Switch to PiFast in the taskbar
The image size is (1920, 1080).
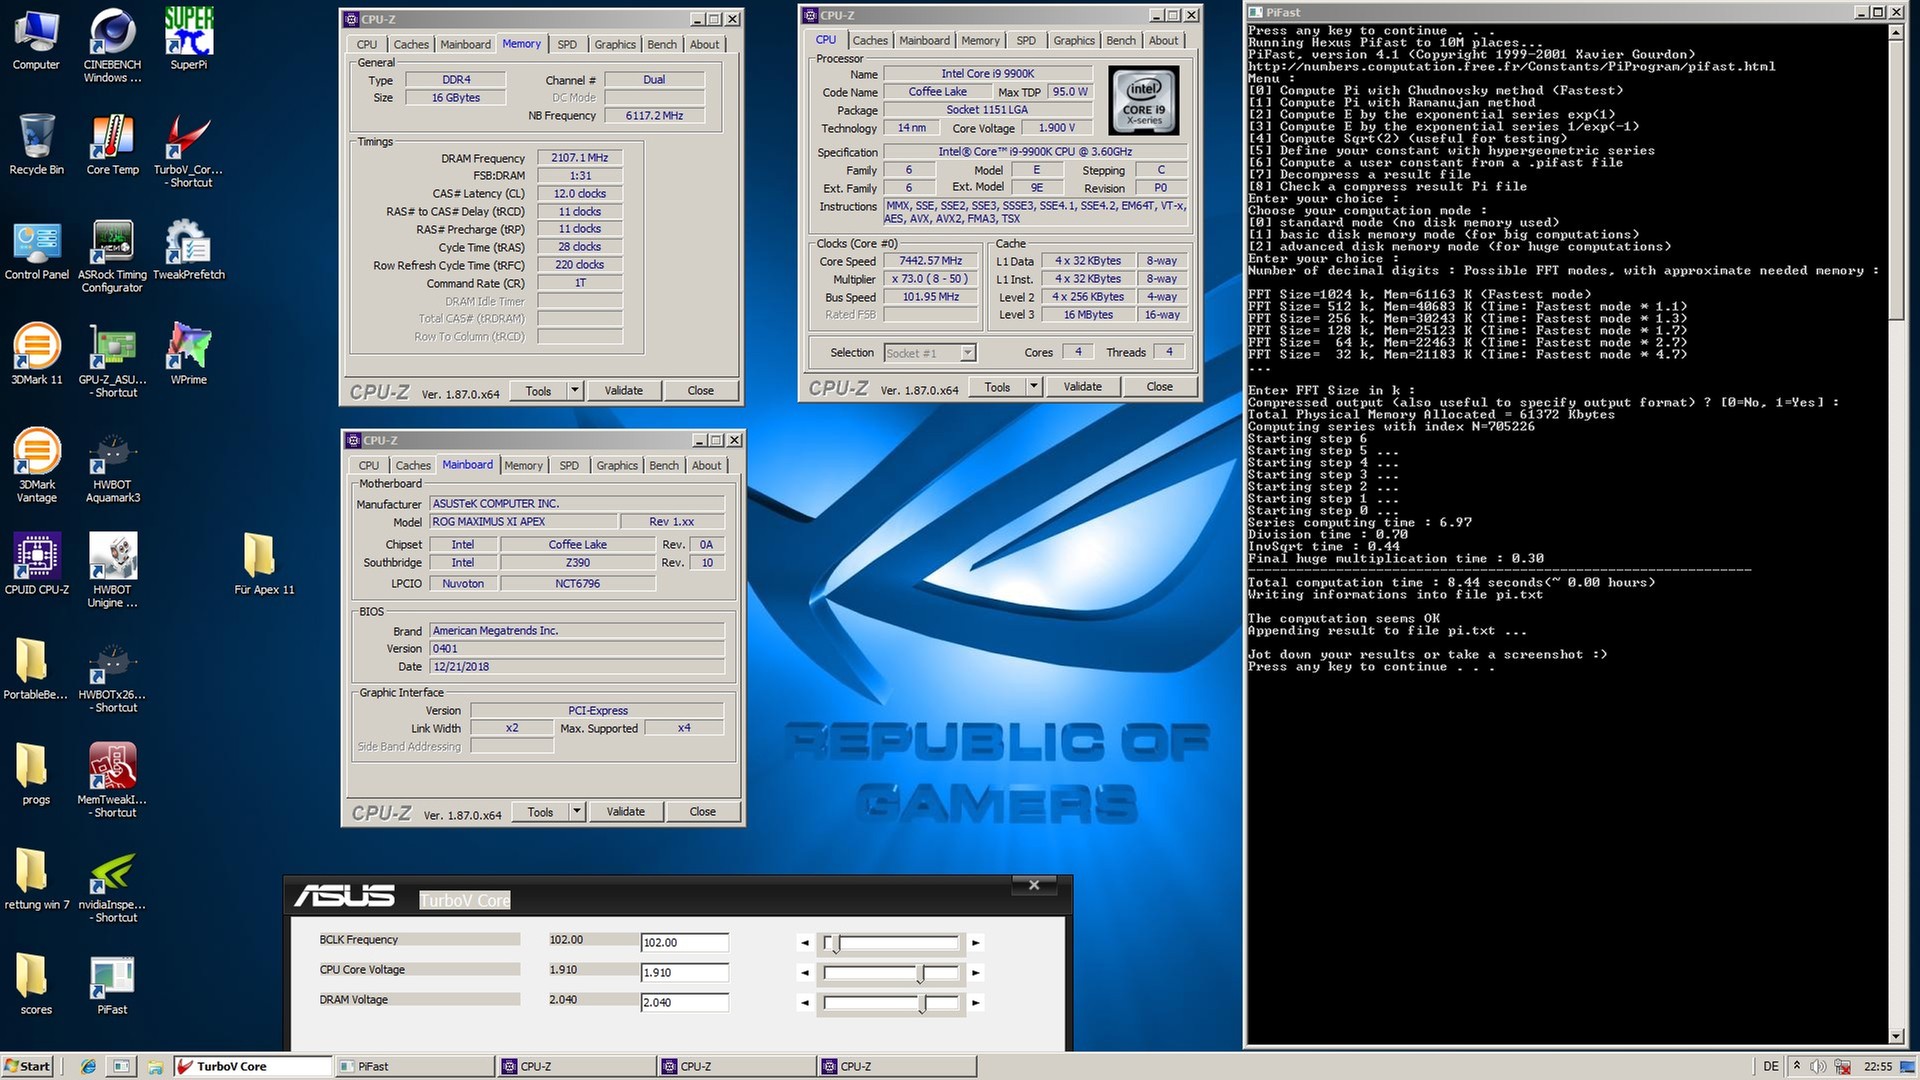415,1066
